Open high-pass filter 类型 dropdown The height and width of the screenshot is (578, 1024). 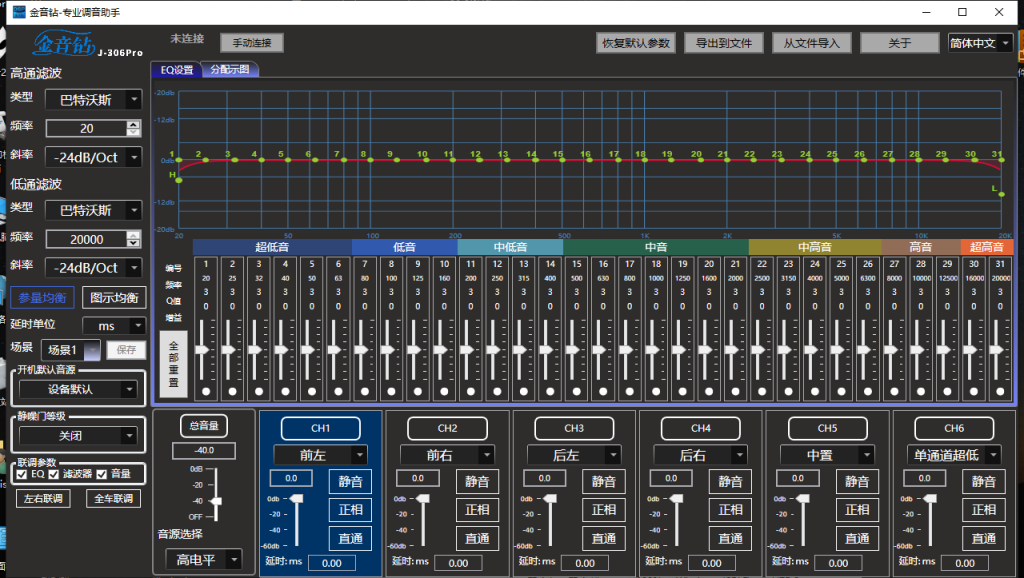coord(93,100)
